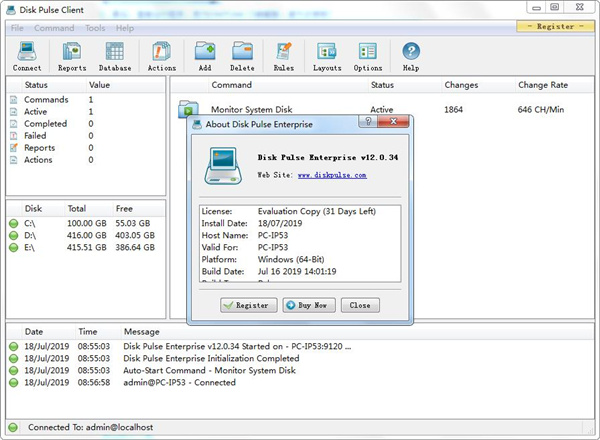The image size is (600, 440).
Task: Click the disk icon in About dialog
Action: 223,166
